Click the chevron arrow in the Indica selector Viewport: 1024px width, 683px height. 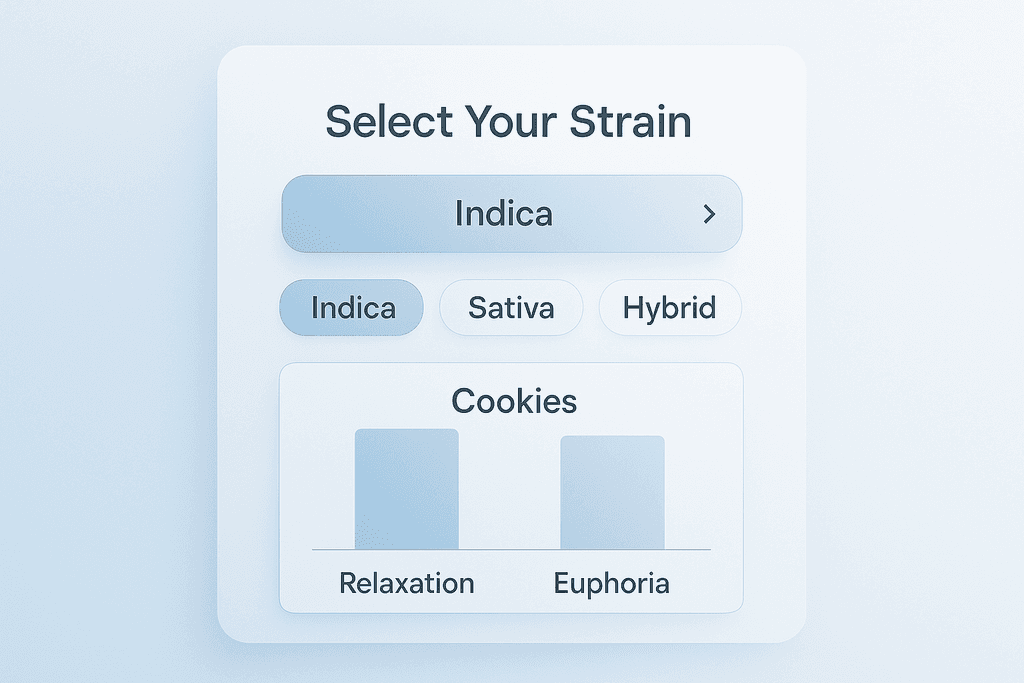click(709, 214)
